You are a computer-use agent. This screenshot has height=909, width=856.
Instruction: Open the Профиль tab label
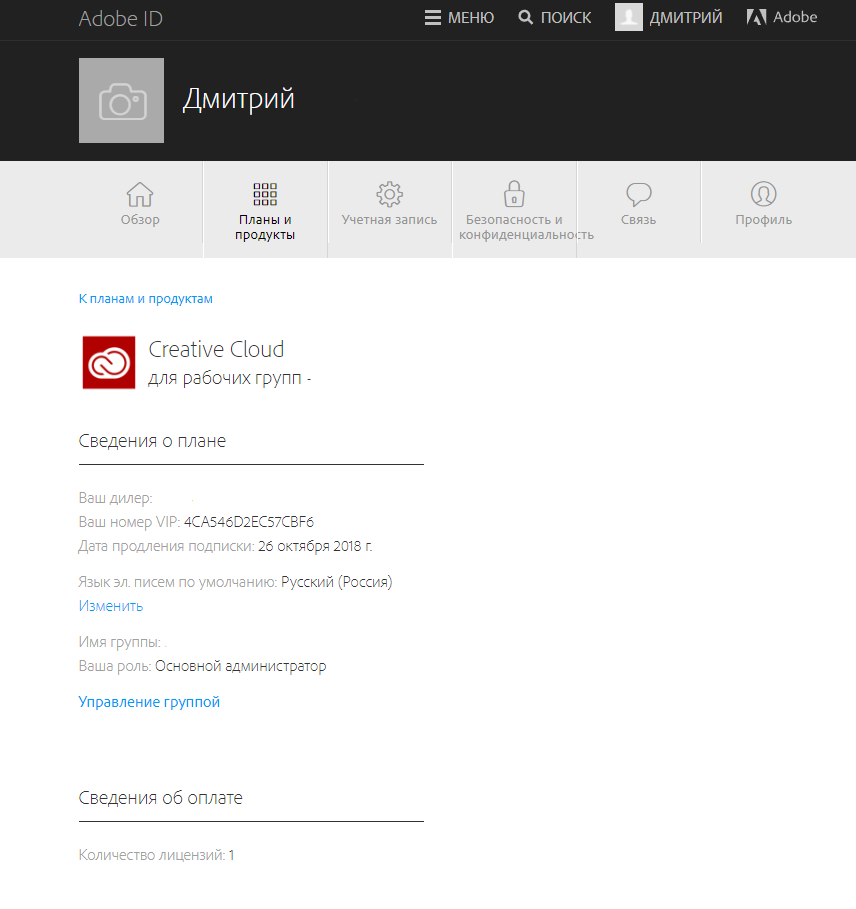coord(763,220)
